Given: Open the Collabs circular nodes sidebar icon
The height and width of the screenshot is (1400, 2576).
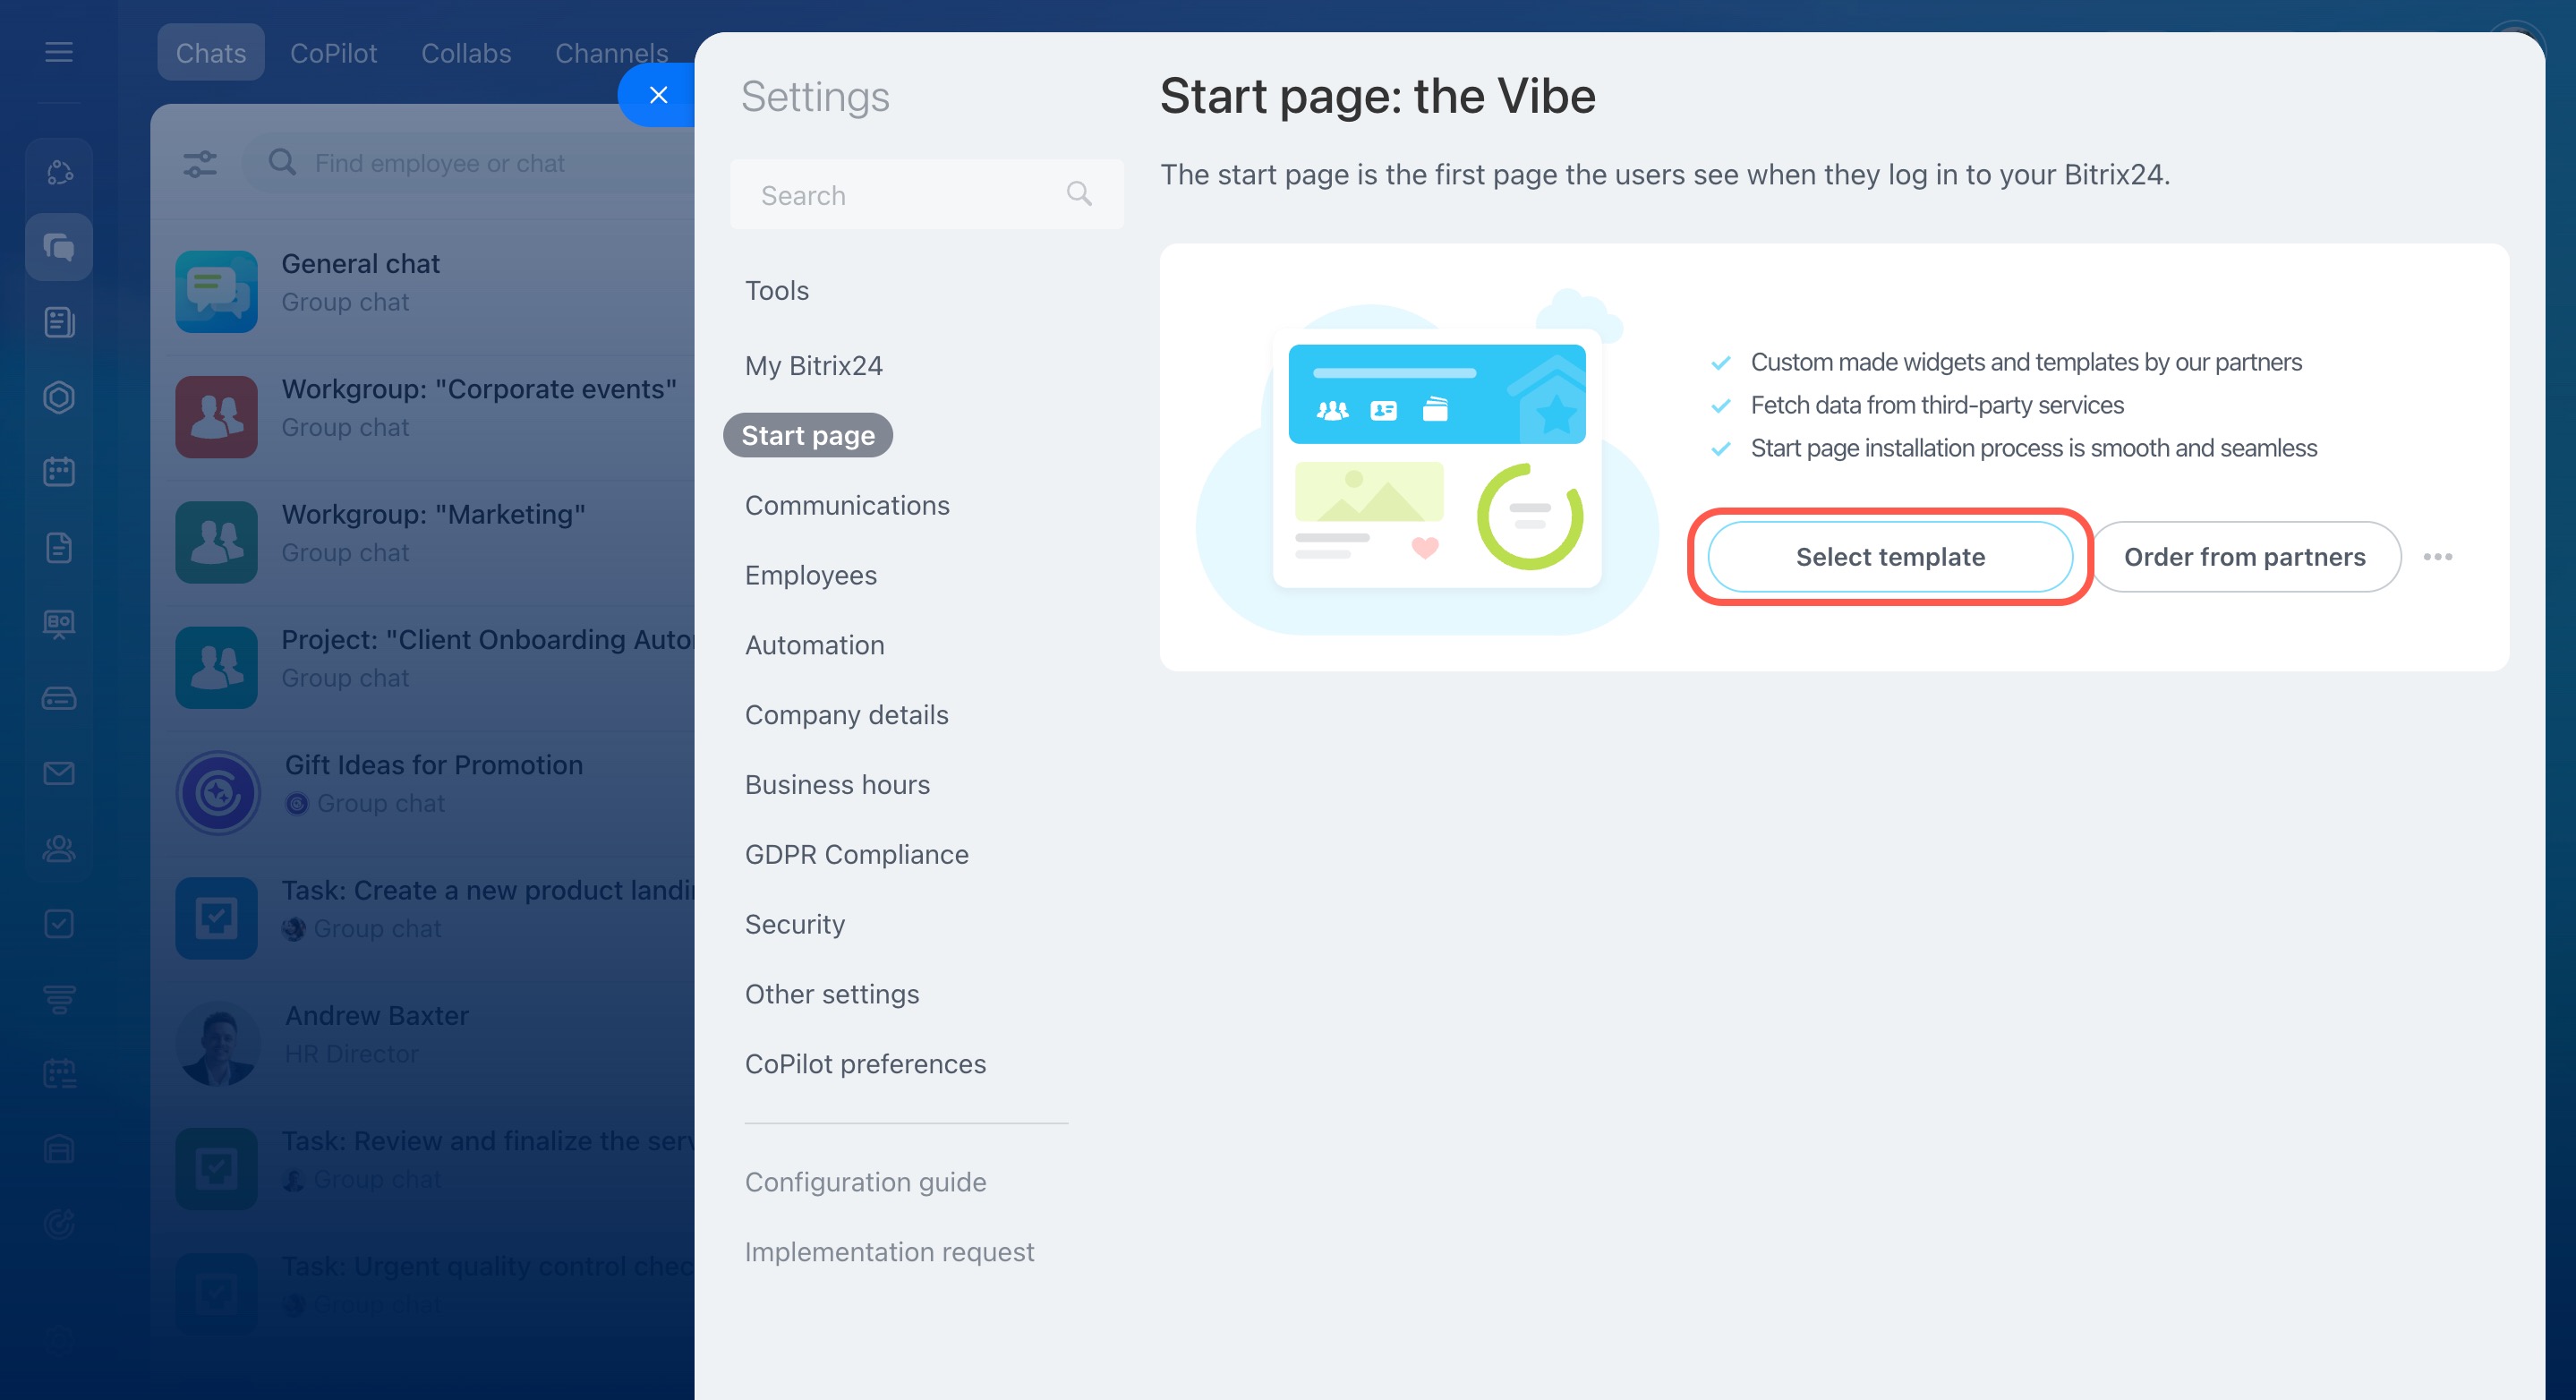Looking at the screenshot, I should 59,172.
